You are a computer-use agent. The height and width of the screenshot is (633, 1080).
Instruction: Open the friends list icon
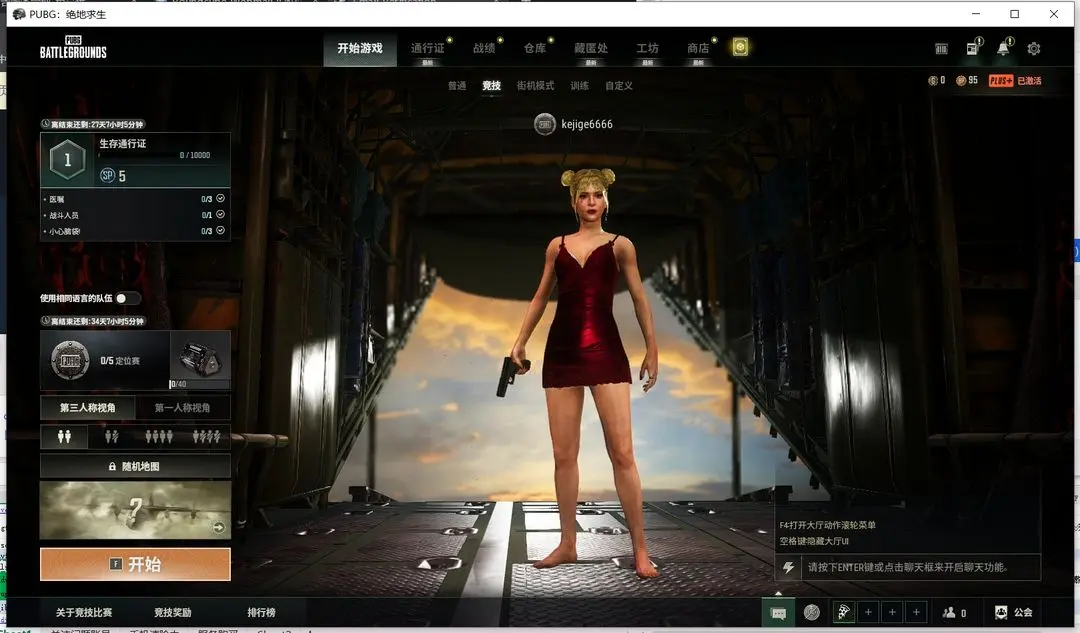point(950,612)
